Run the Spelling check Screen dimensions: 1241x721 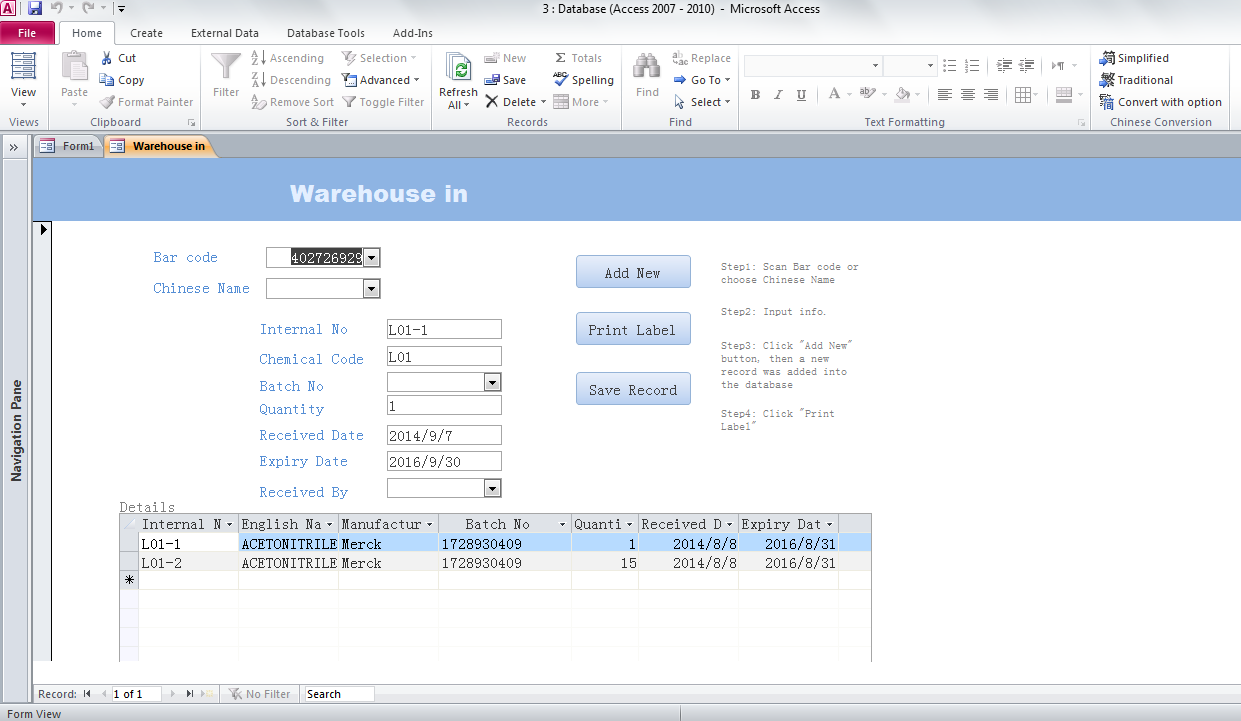pos(583,80)
